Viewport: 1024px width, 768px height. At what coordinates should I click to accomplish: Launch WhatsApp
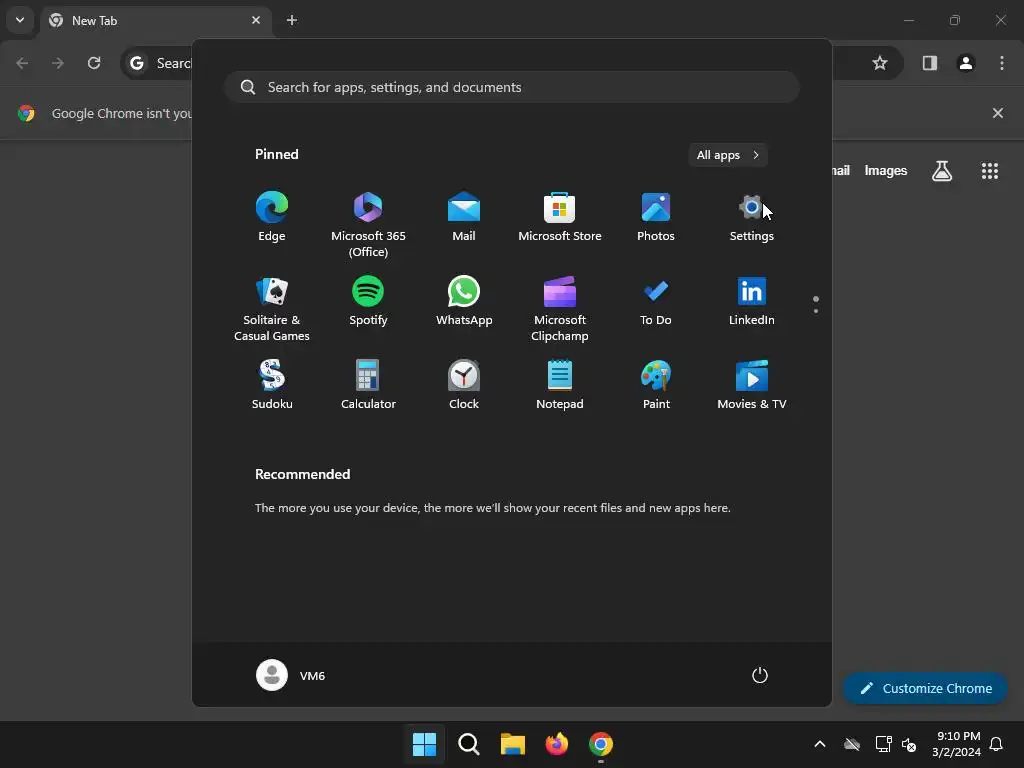(464, 302)
